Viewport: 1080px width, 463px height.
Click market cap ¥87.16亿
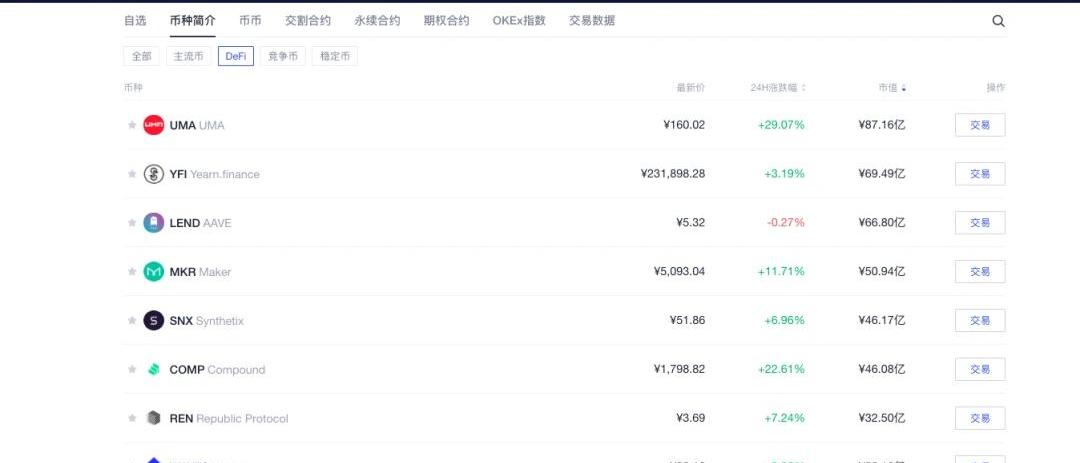tap(882, 125)
